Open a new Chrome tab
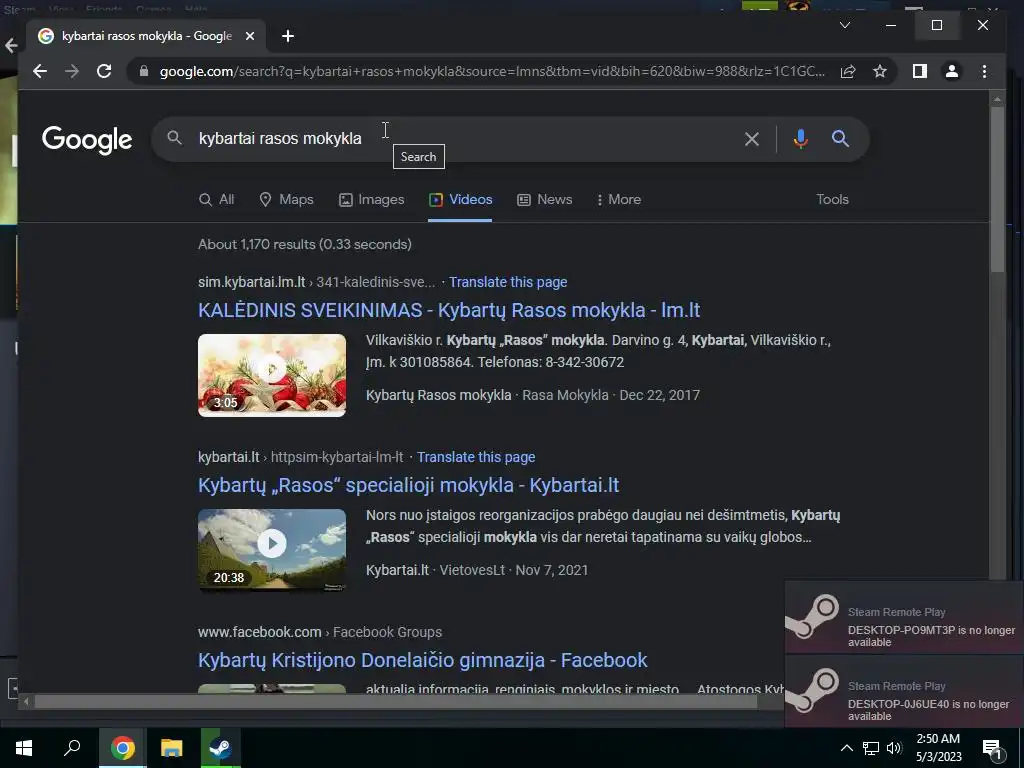Viewport: 1024px width, 768px height. point(288,36)
